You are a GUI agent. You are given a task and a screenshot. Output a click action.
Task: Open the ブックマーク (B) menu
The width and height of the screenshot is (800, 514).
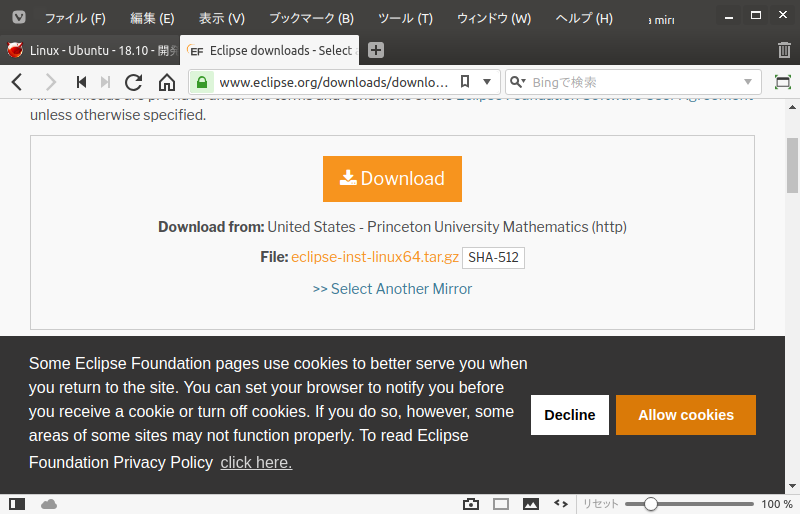tap(311, 18)
